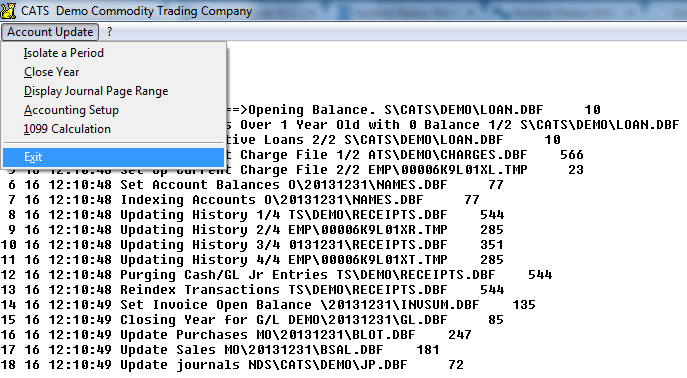The image size is (687, 378).
Task: Select the Update Purchases BLOT.DBF line
Action: click(236, 335)
